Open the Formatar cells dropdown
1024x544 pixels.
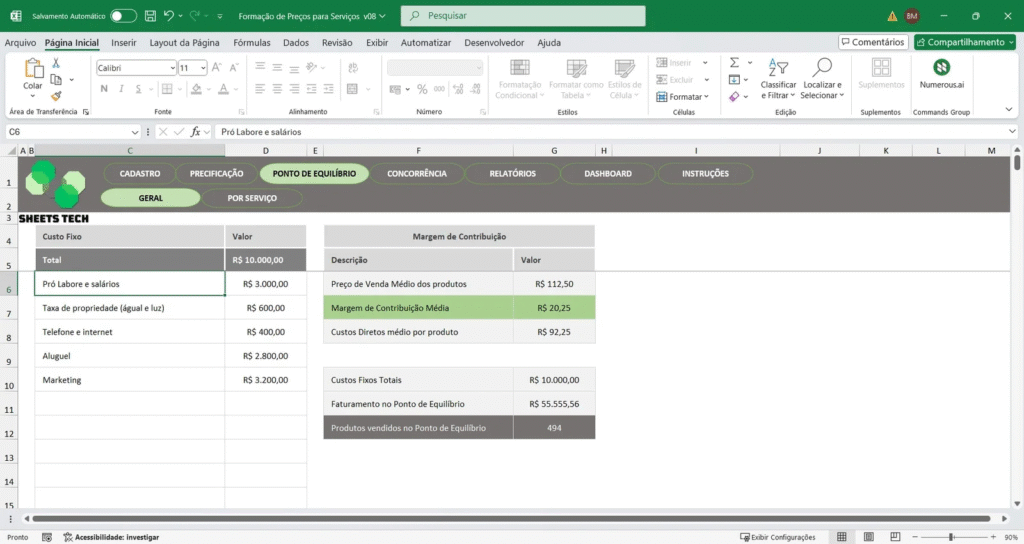coord(684,97)
